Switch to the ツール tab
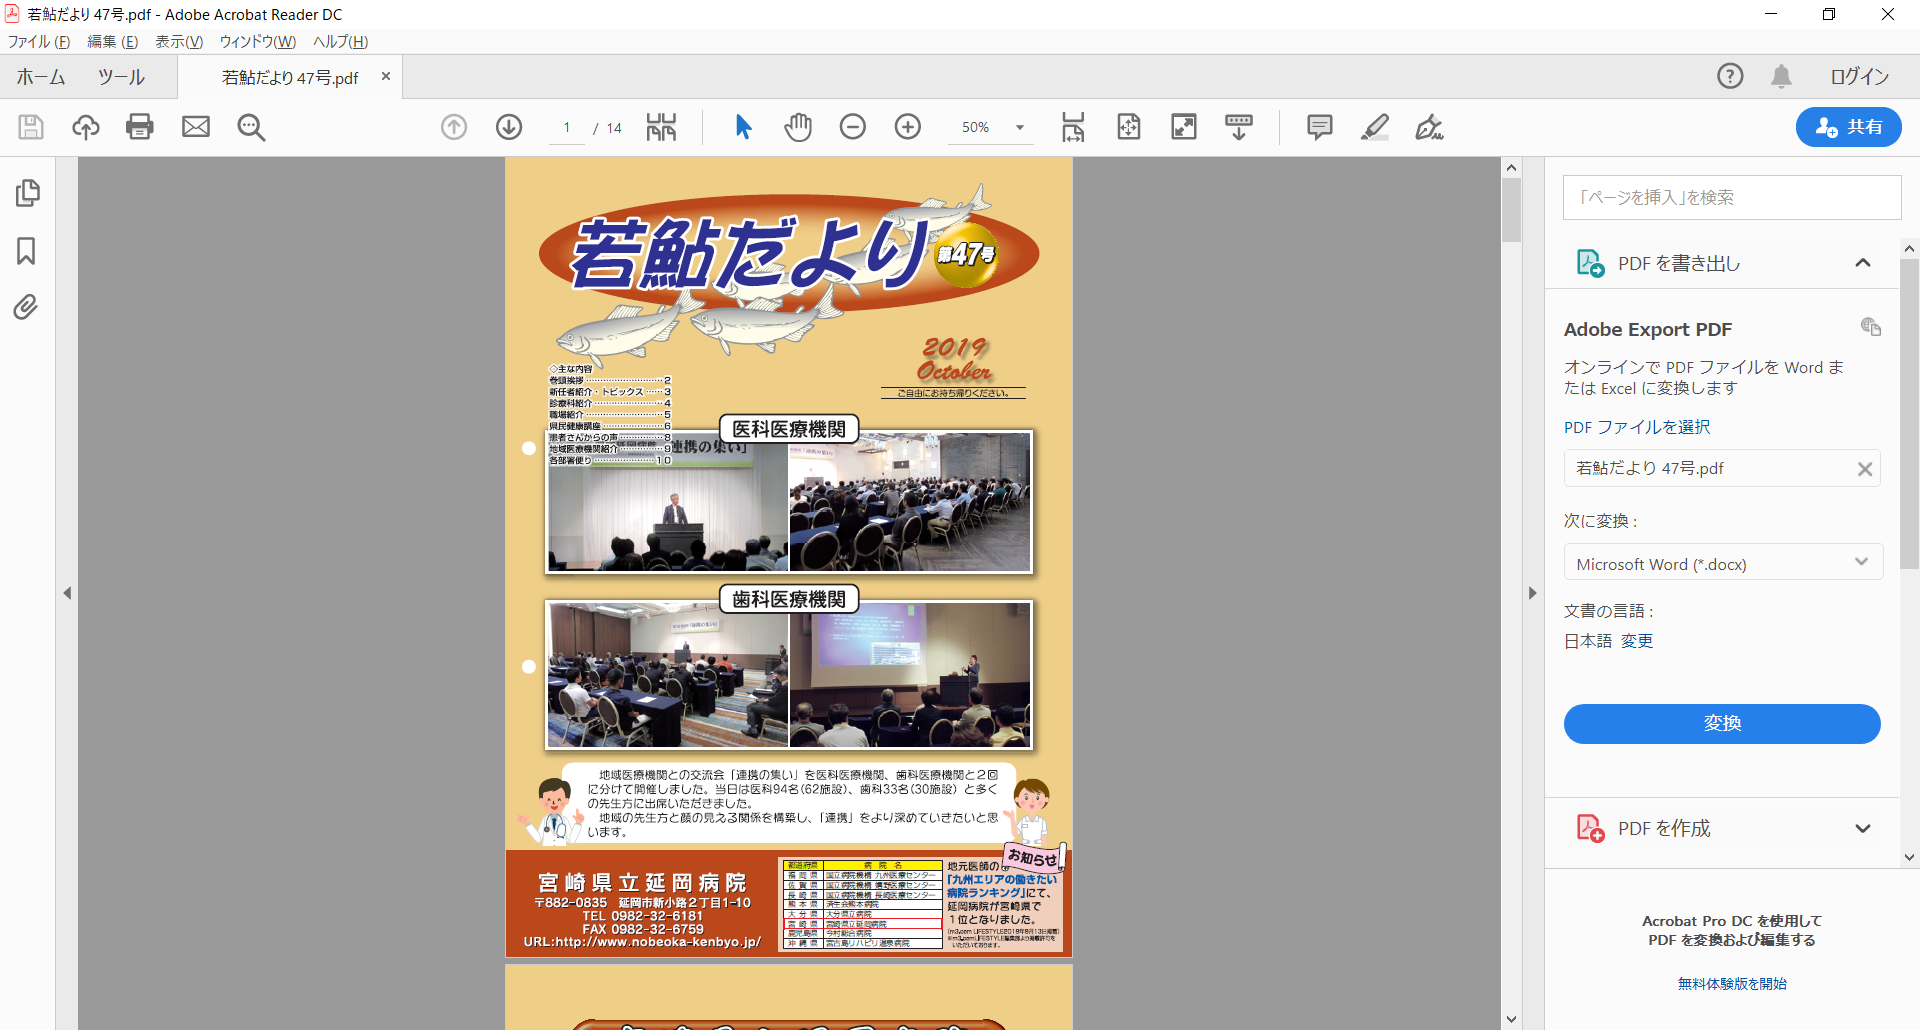This screenshot has height=1030, width=1920. click(121, 77)
